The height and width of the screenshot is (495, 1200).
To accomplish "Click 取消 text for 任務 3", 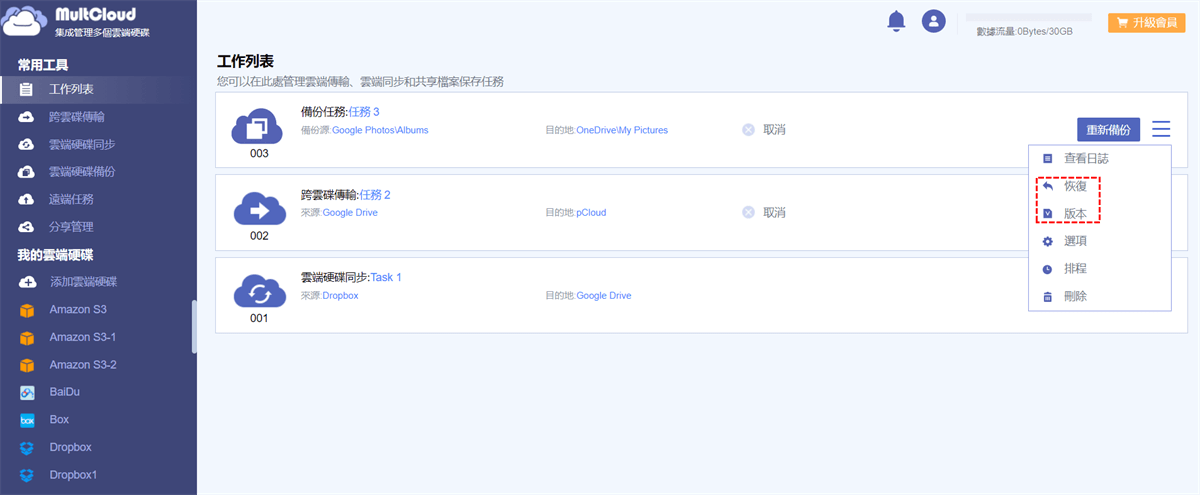I will click(x=774, y=130).
